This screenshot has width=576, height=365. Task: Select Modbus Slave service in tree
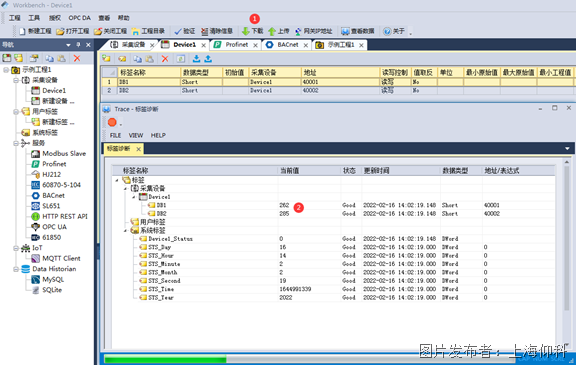click(64, 153)
